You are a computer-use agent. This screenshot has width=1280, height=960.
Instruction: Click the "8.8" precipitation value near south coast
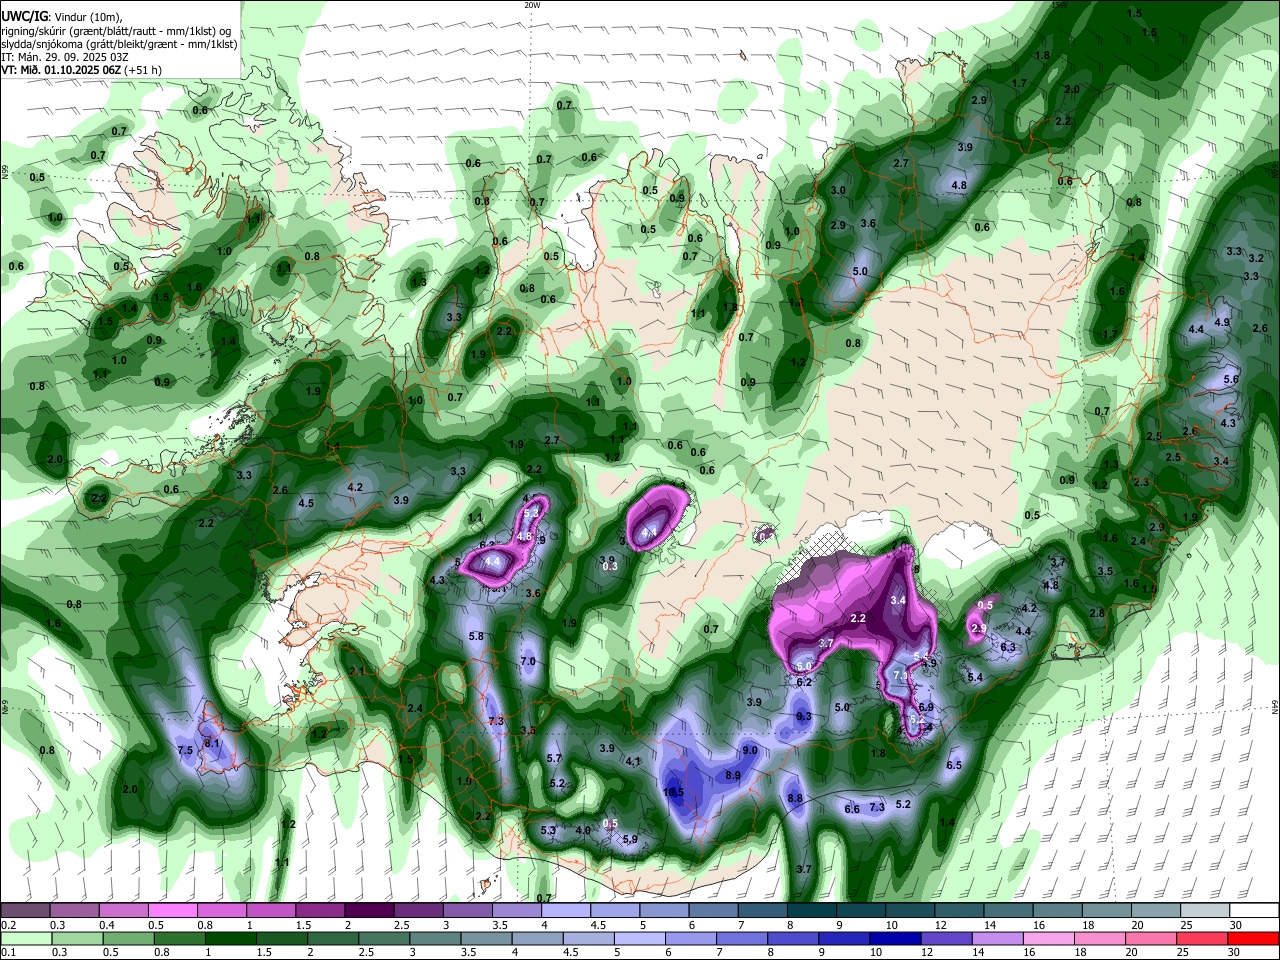point(796,798)
